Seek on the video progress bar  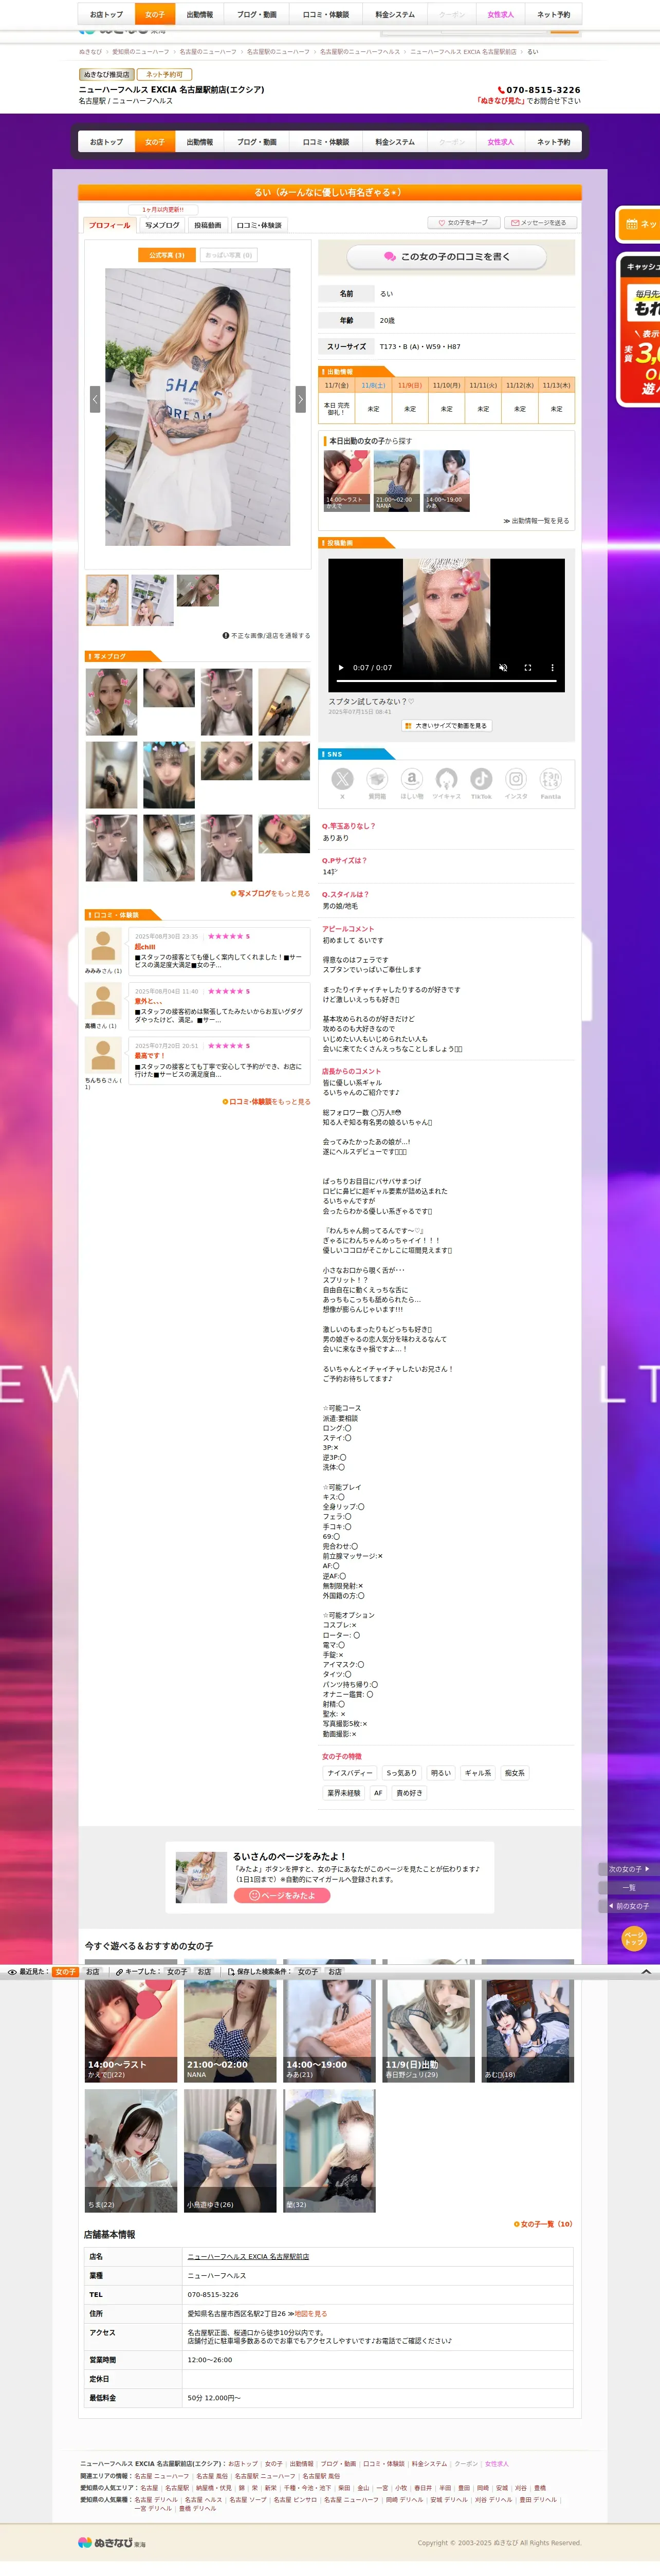point(446,680)
